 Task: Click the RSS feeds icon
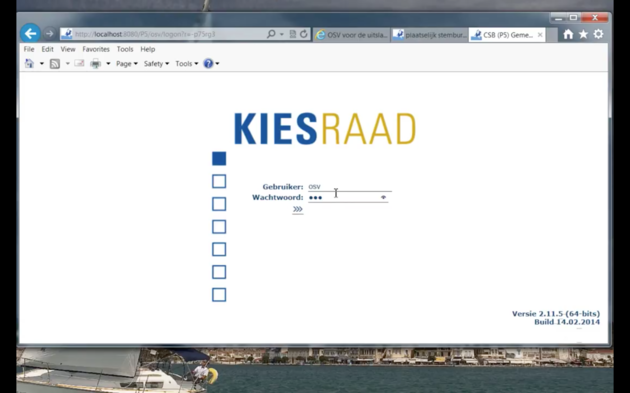tap(55, 63)
